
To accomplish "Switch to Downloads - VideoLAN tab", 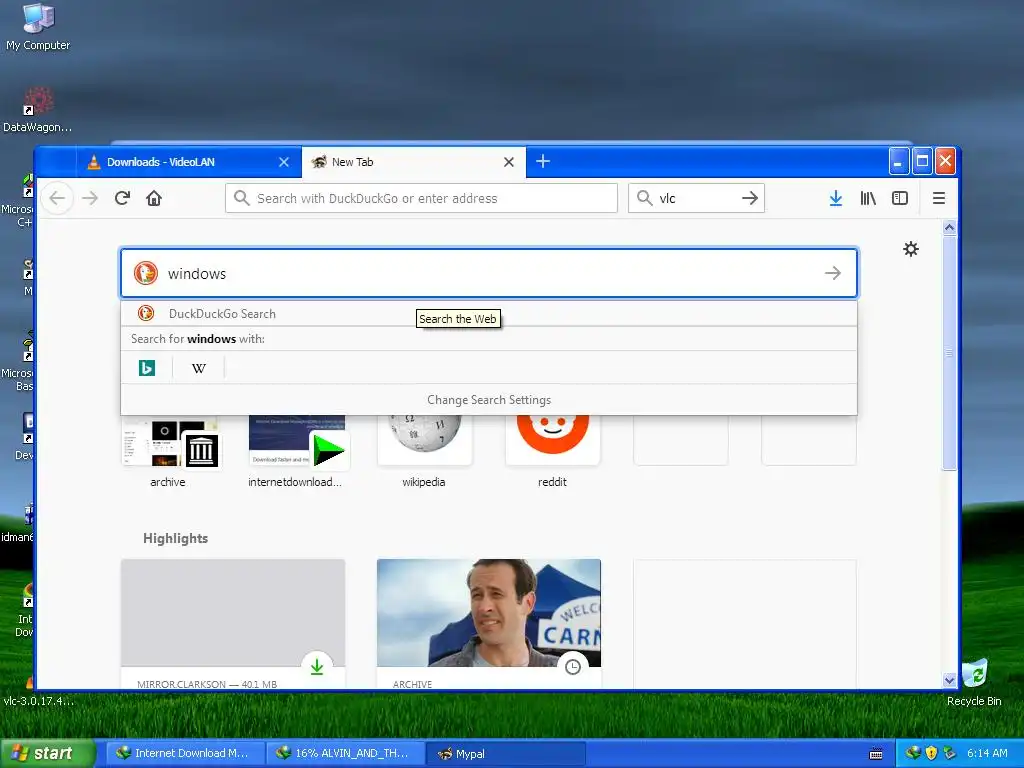I will (189, 162).
